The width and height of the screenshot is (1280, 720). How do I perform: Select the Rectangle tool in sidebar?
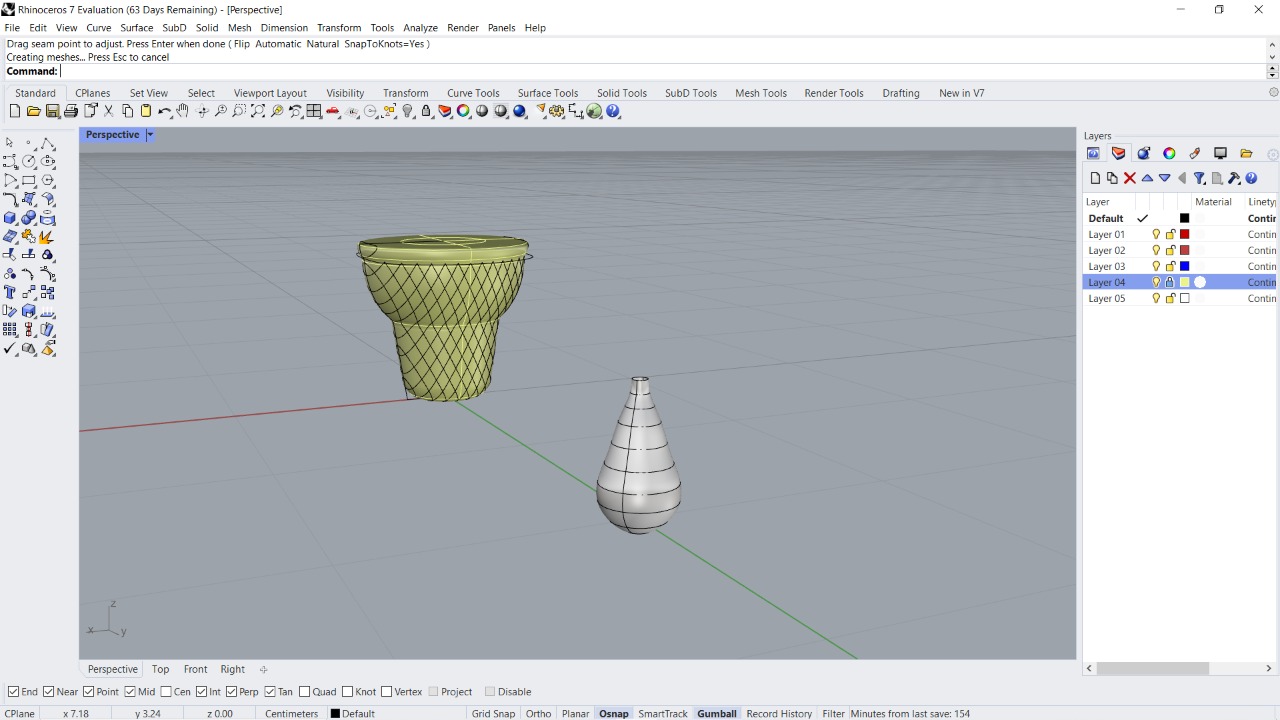pyautogui.click(x=29, y=180)
